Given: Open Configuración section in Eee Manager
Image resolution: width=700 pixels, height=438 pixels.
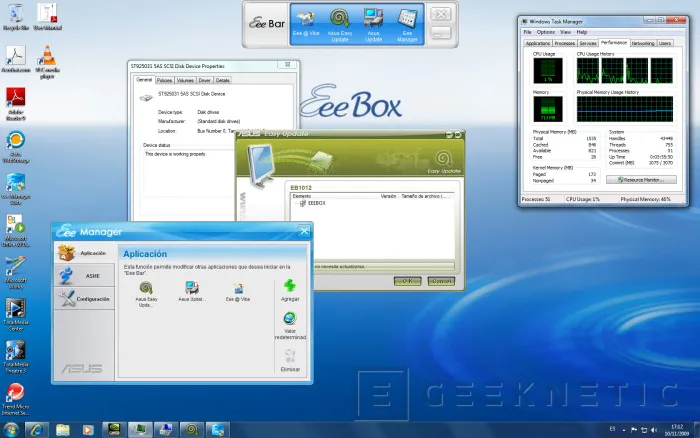Looking at the screenshot, I should pyautogui.click(x=84, y=299).
